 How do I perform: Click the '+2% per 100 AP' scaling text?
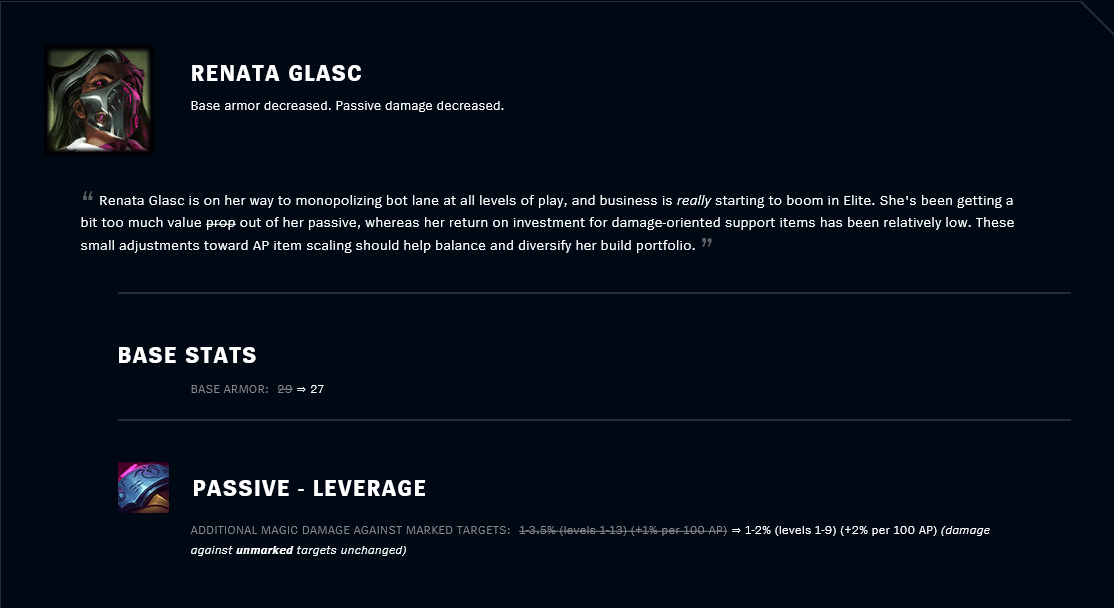[889, 530]
